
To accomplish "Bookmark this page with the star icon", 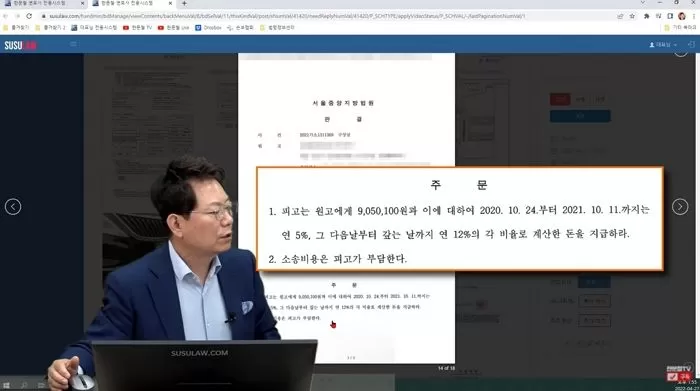I will (x=632, y=16).
